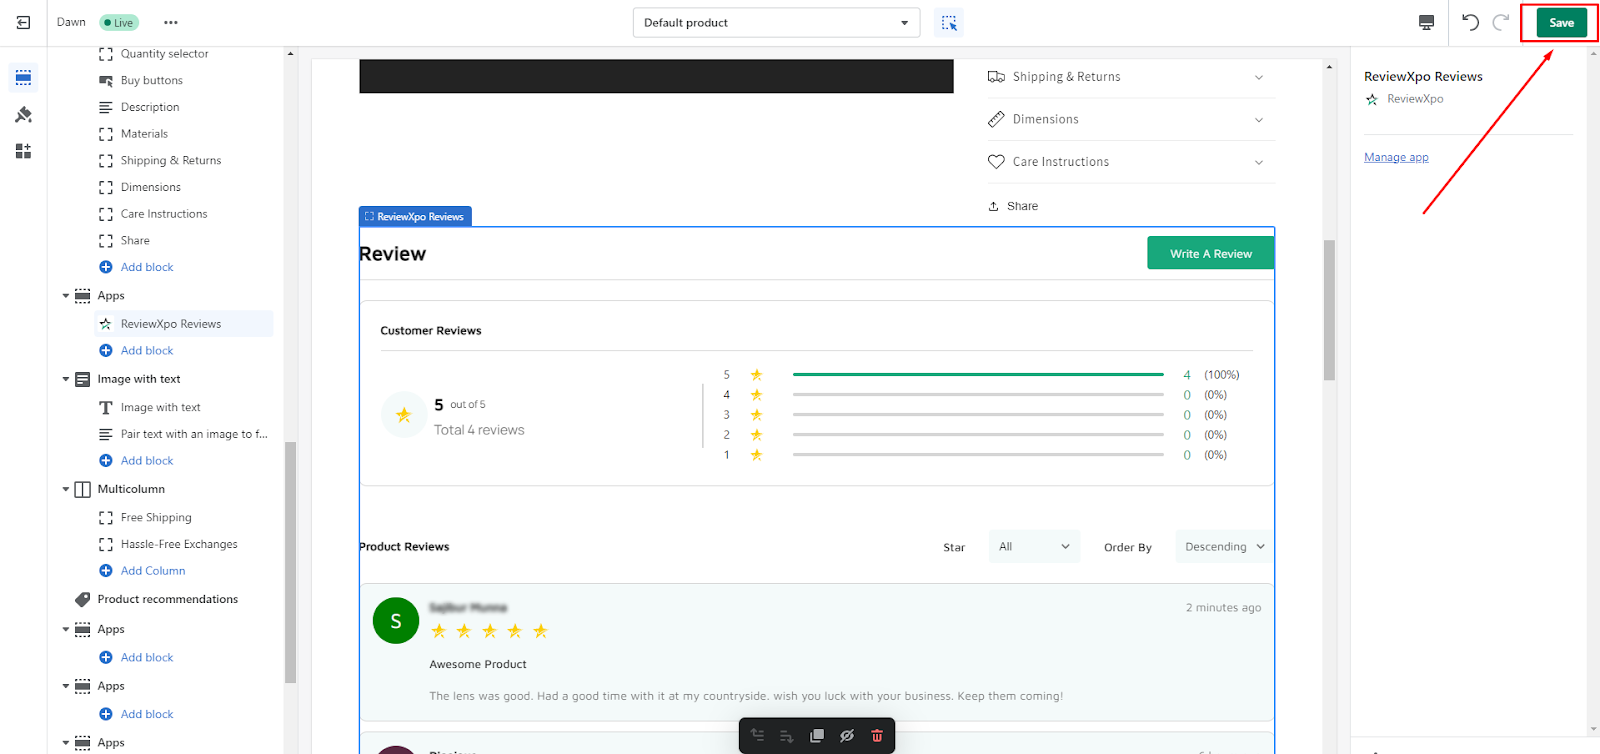Collapse the Multicolumn section
Screen dimensions: 1600x754
tap(66, 490)
